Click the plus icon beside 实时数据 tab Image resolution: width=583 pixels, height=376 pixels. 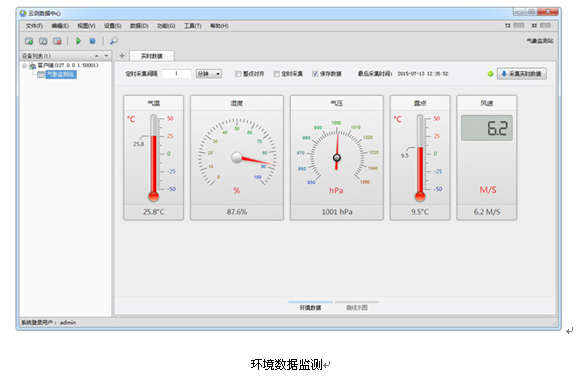(x=122, y=56)
